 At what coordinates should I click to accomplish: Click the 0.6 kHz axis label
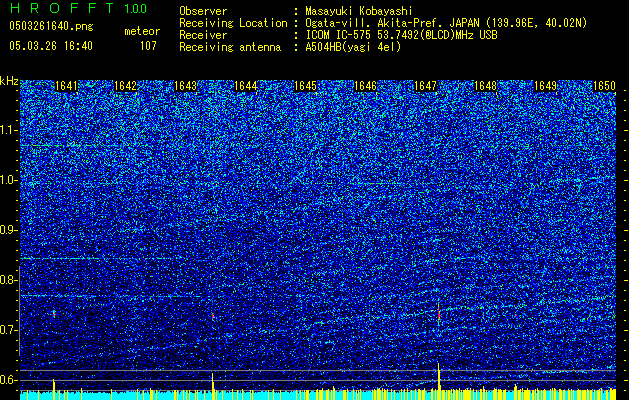pos(8,380)
